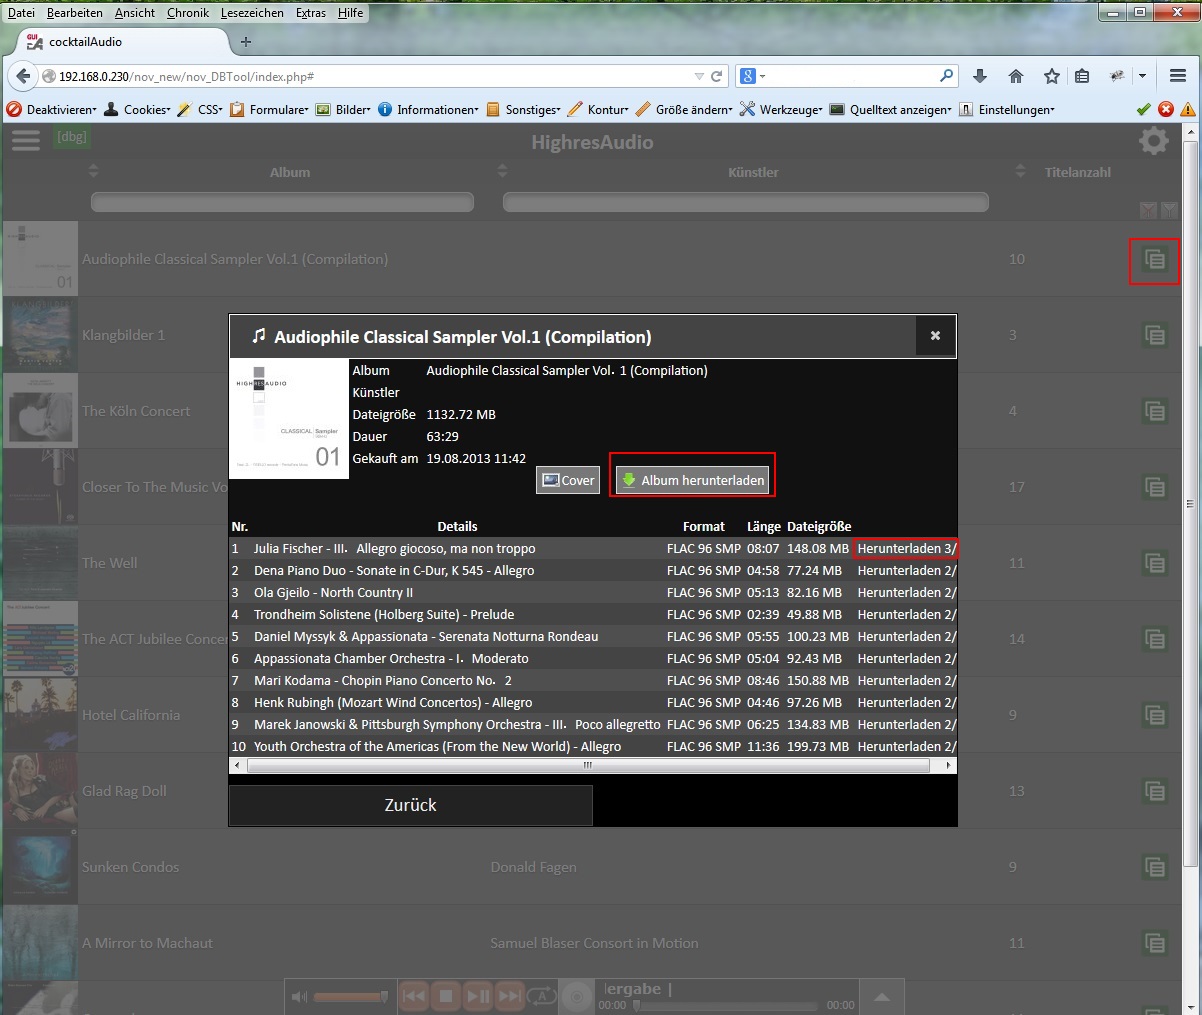This screenshot has height=1015, width=1202.
Task: Click the download-list icon for Glad Rag Doll row
Action: coord(1155,791)
